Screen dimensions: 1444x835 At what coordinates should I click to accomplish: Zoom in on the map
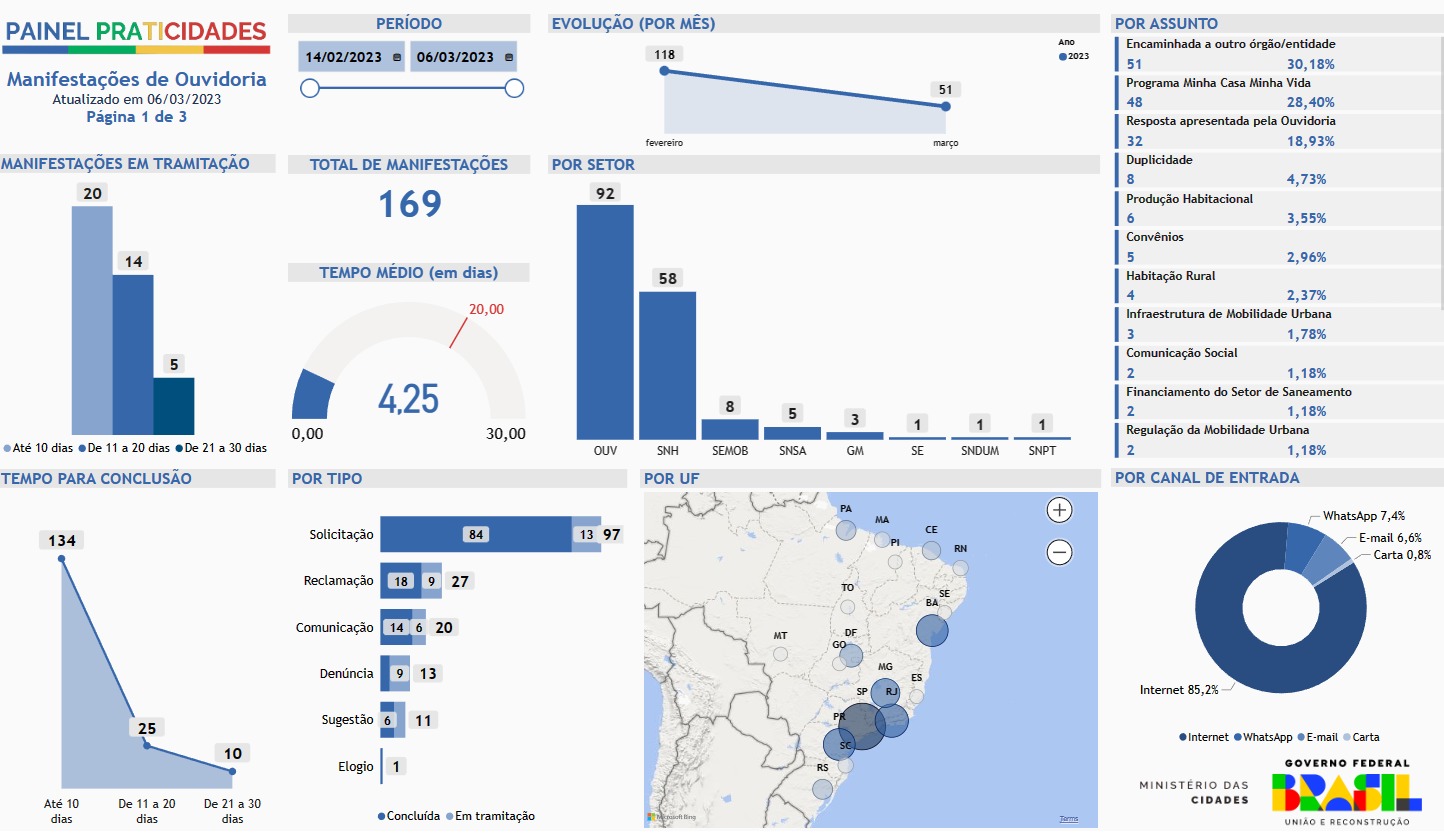point(1059,510)
